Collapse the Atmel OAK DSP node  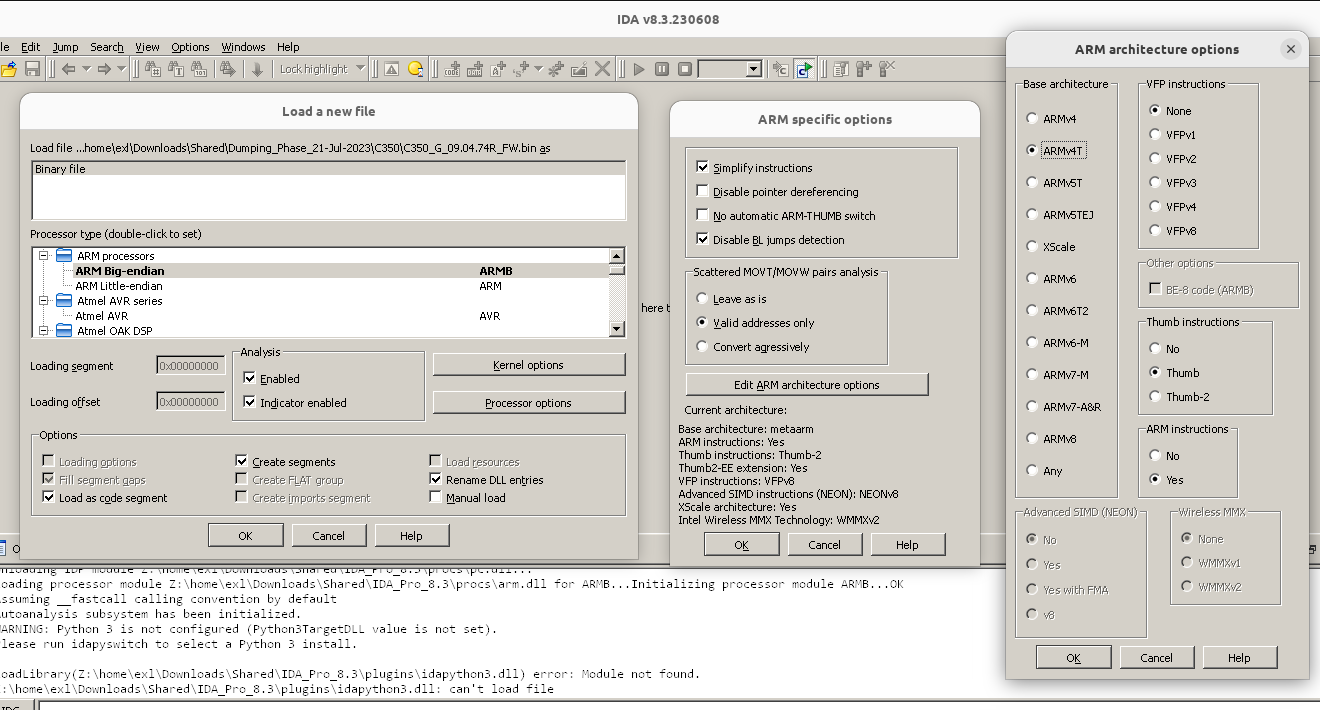tap(44, 331)
